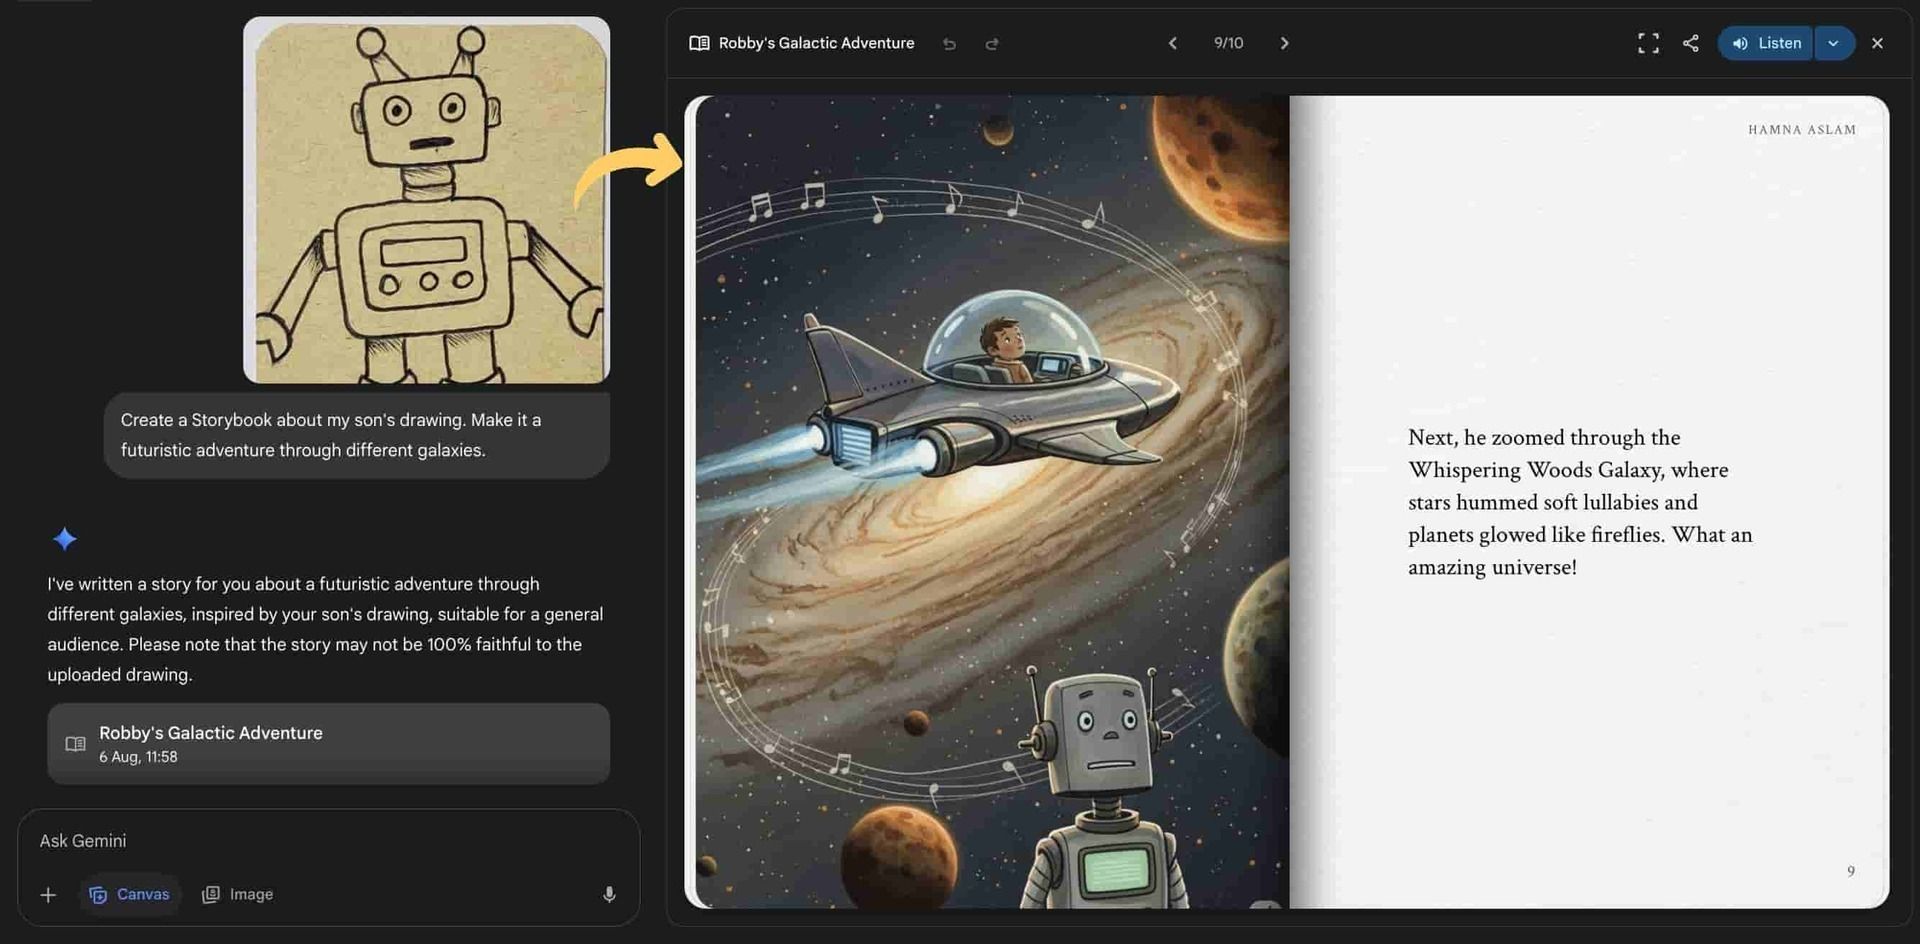Viewport: 1920px width, 944px height.
Task: Enter fullscreen view of the storybook
Action: coord(1648,43)
